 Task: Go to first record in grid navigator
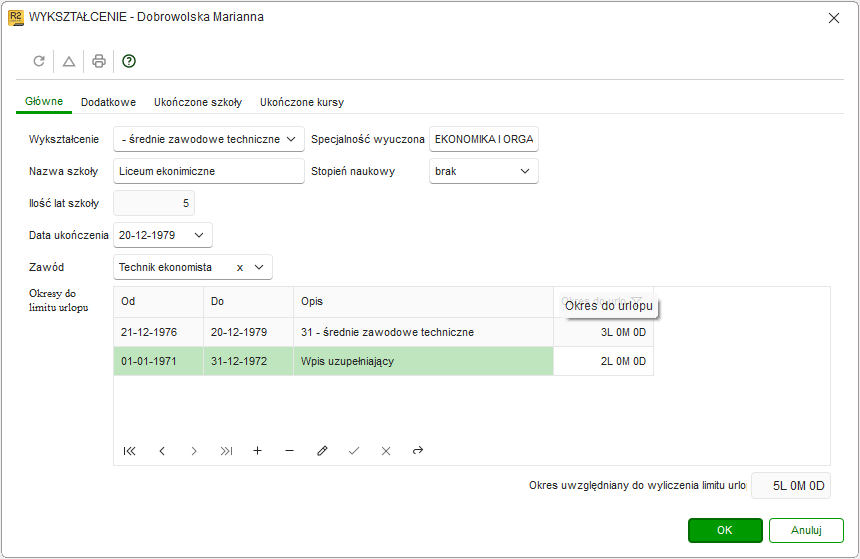pyautogui.click(x=129, y=451)
